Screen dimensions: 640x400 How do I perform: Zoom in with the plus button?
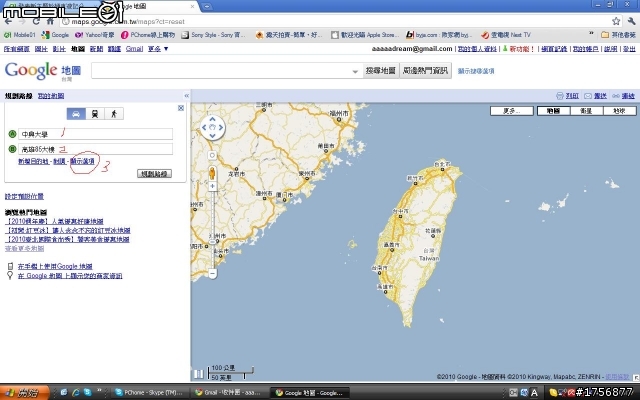pyautogui.click(x=212, y=186)
